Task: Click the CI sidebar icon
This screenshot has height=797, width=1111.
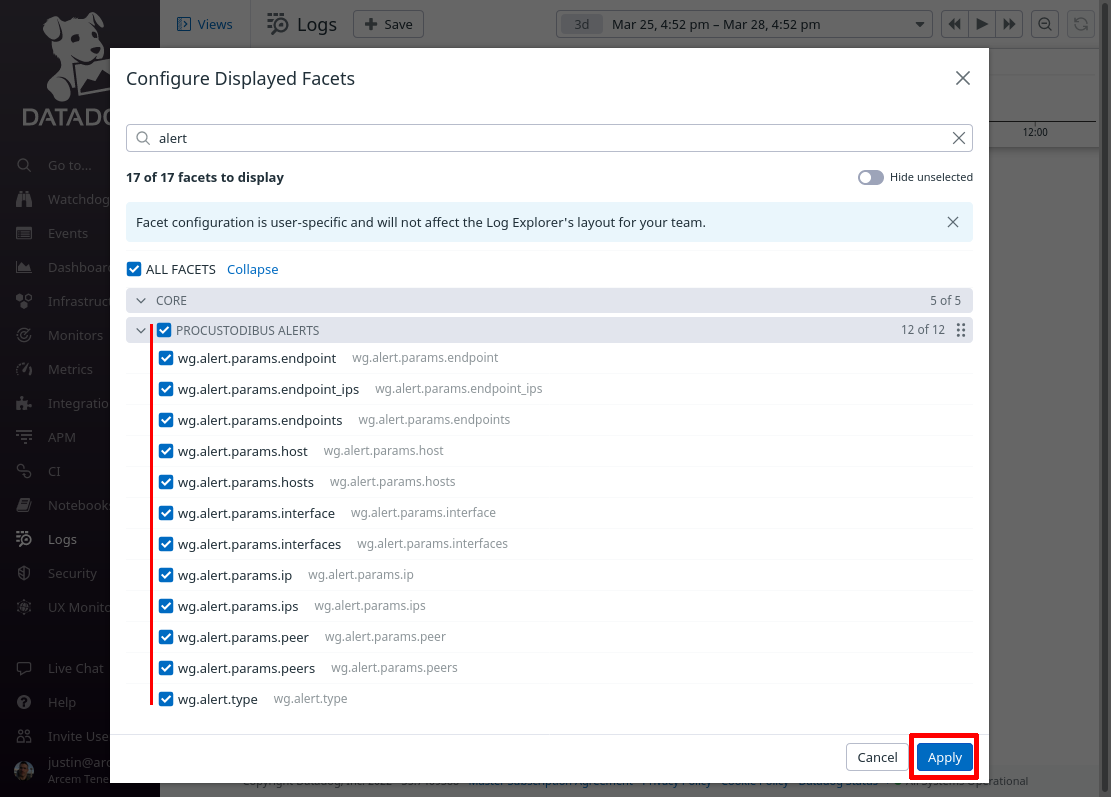Action: 24,471
